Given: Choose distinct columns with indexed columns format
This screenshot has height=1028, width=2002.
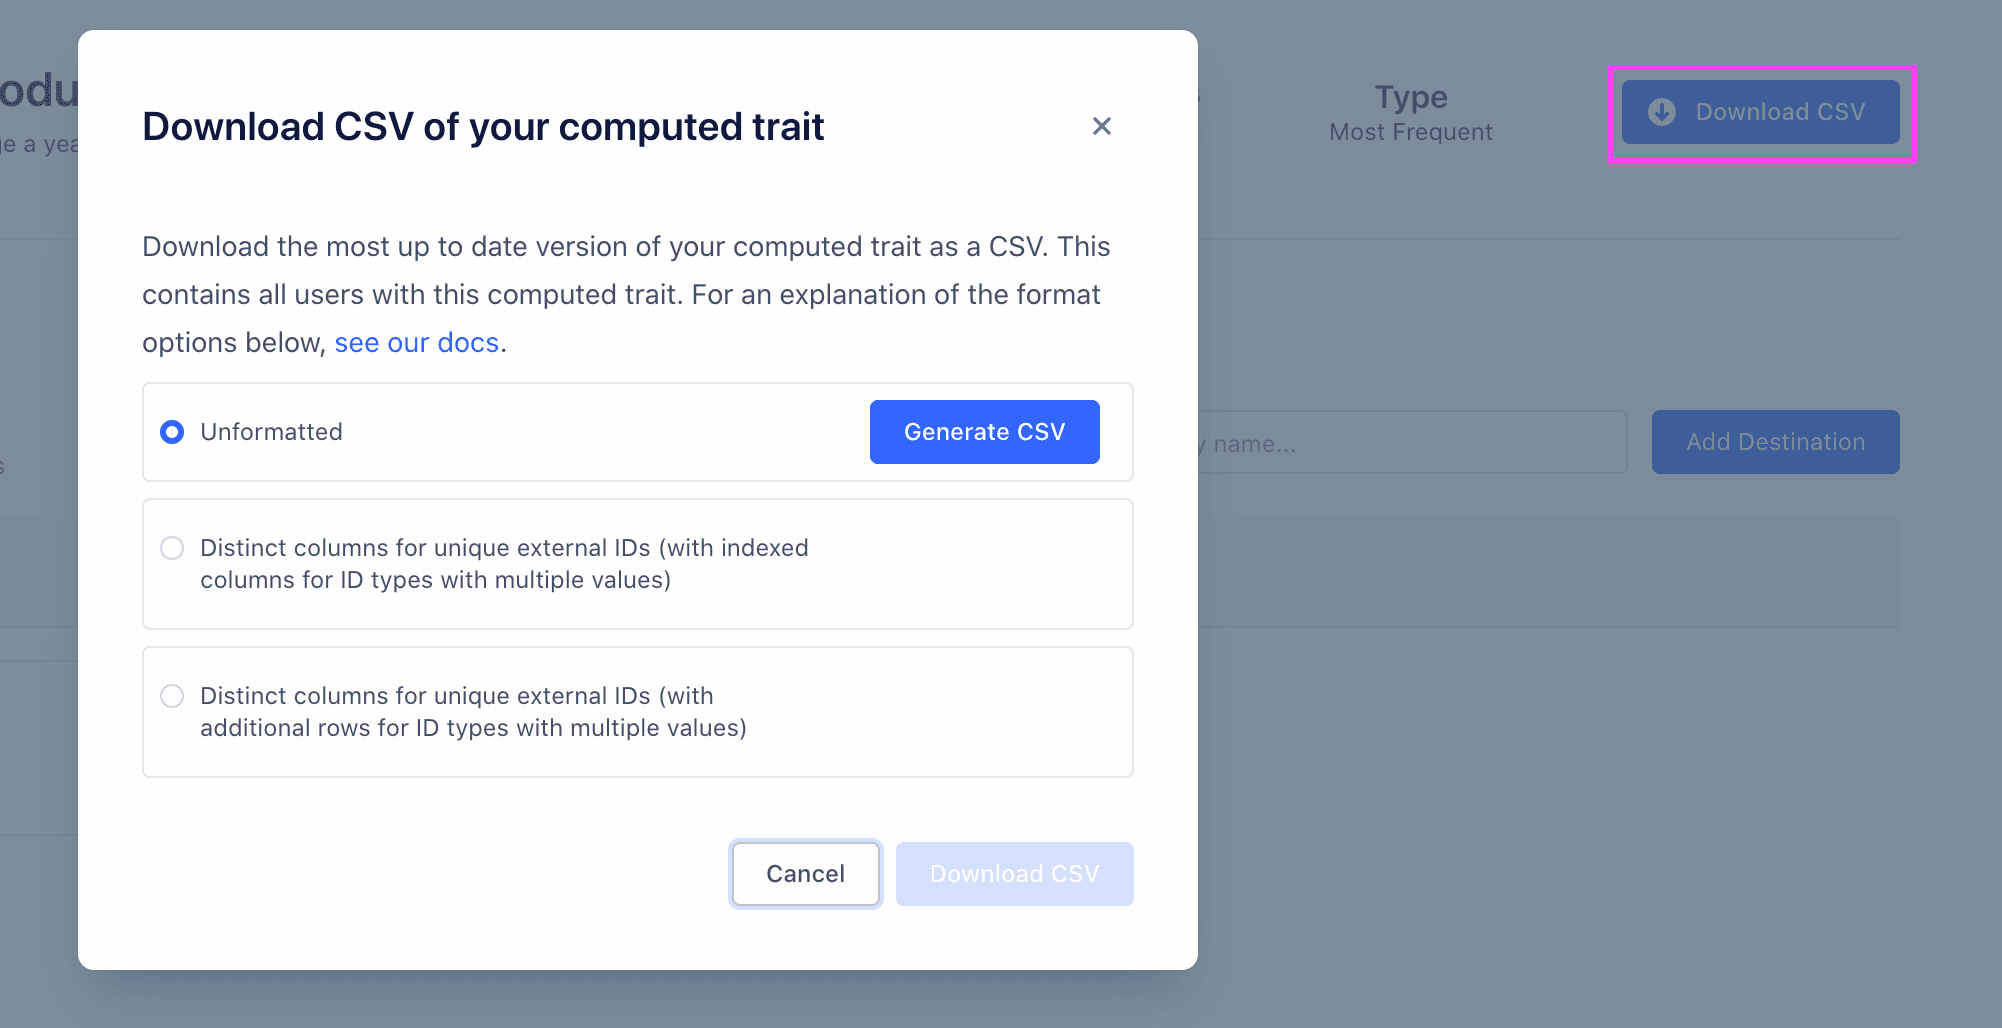Looking at the screenshot, I should coord(172,548).
